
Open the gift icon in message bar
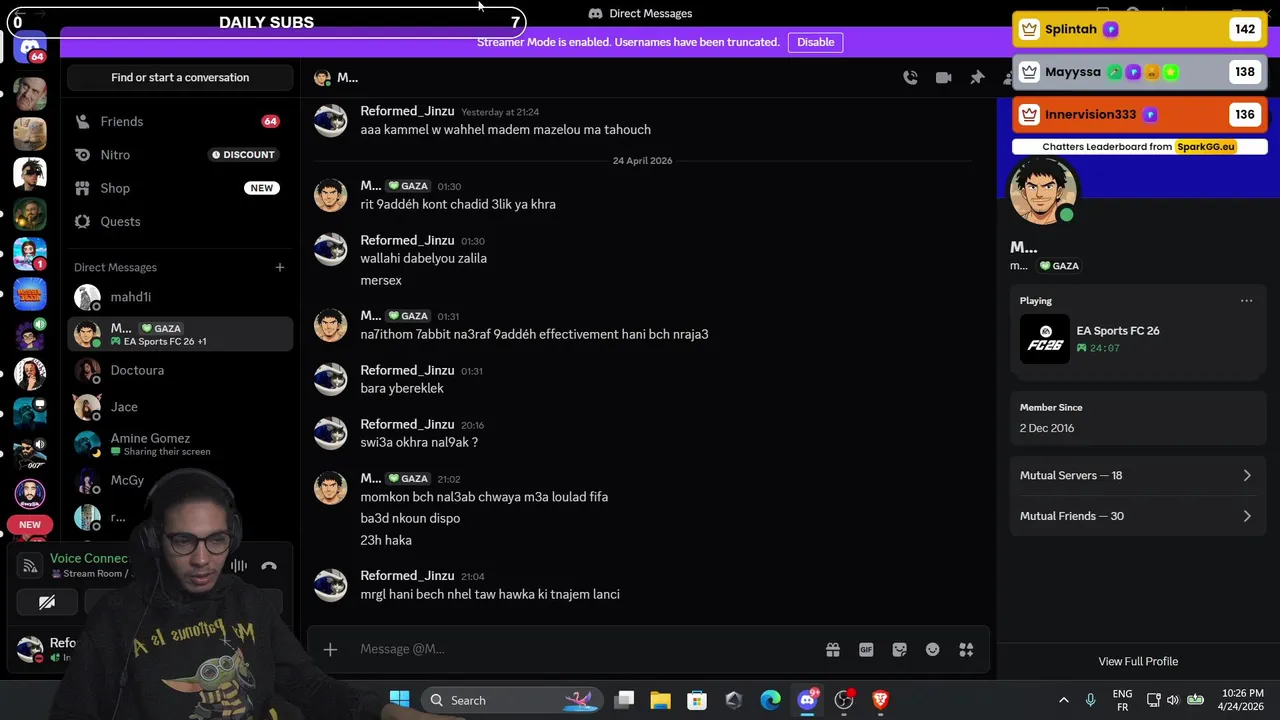point(832,649)
